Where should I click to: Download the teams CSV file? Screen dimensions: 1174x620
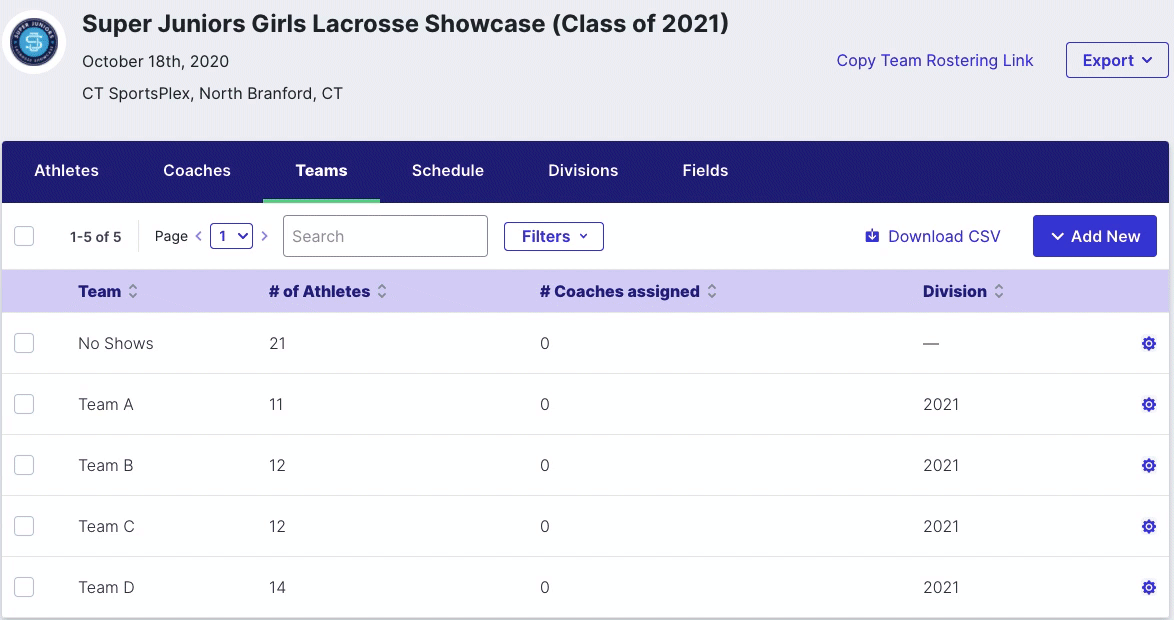click(933, 237)
